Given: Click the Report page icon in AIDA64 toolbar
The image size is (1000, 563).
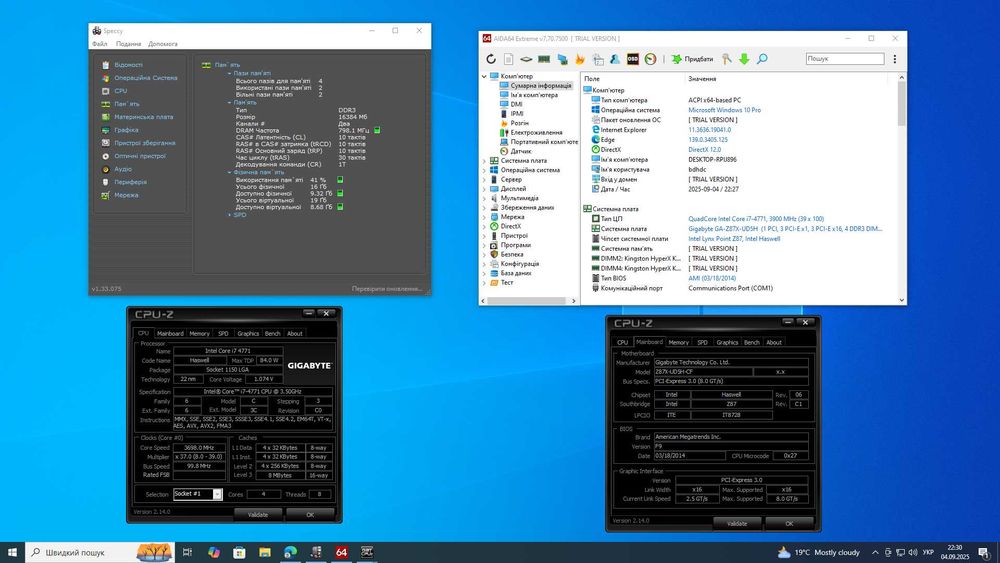Looking at the screenshot, I should [508, 59].
